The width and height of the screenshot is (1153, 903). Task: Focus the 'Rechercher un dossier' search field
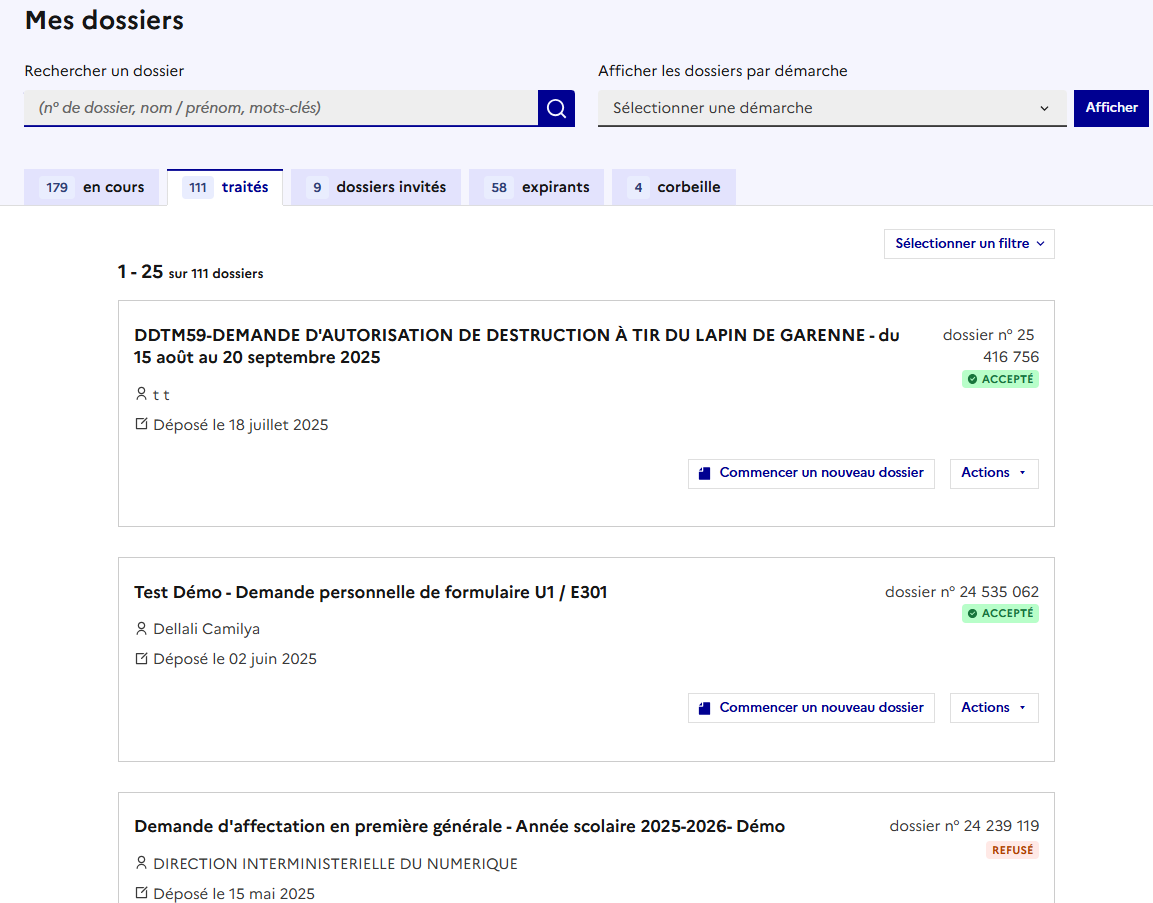click(280, 108)
